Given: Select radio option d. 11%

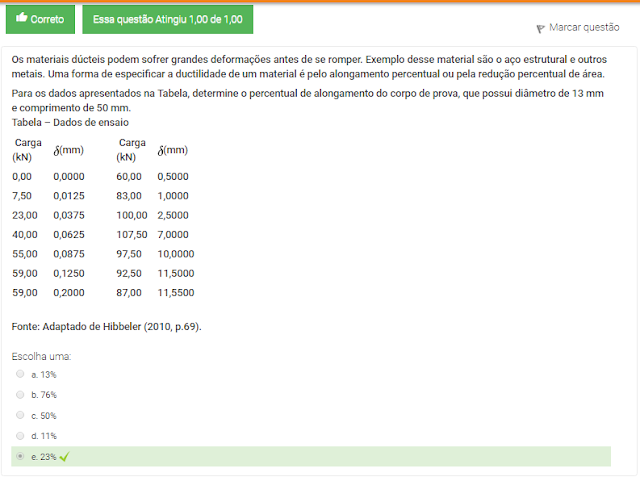Looking at the screenshot, I should coord(20,436).
